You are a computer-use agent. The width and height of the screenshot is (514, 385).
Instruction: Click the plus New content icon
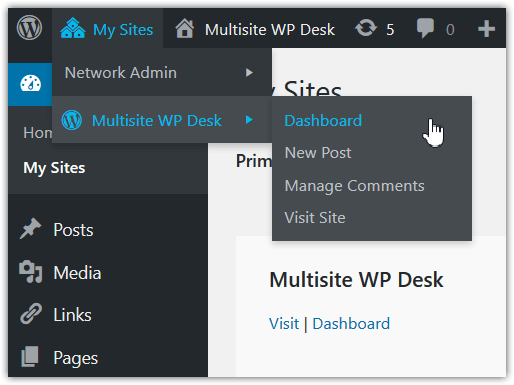[x=486, y=29]
